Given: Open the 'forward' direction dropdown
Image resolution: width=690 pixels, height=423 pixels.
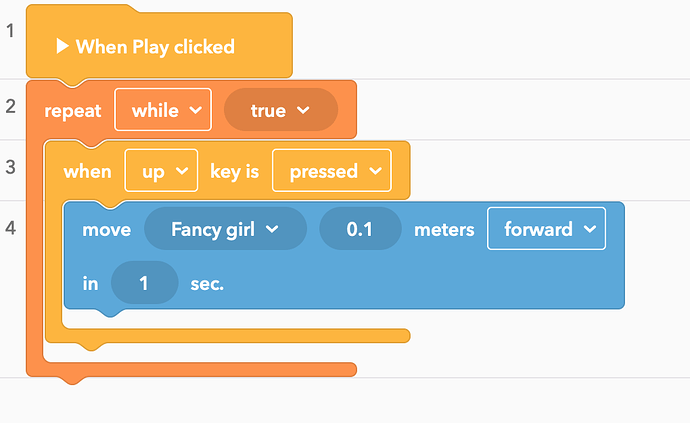Looking at the screenshot, I should click(547, 228).
